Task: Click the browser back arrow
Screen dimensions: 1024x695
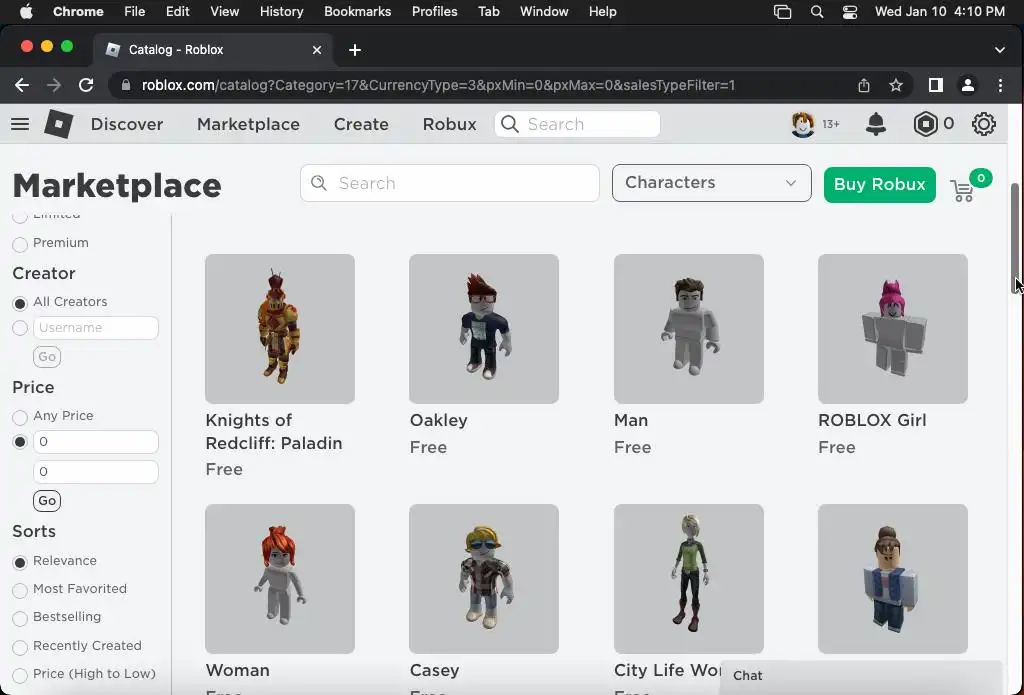Action: 22,86
